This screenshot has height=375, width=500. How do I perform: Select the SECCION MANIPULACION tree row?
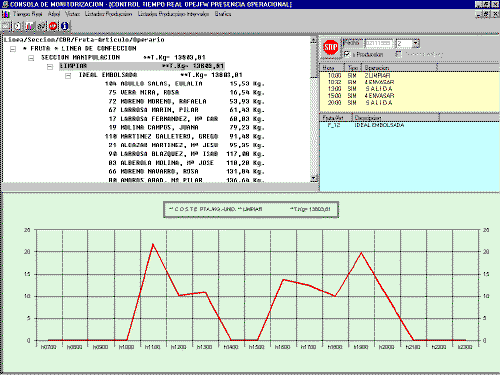point(123,57)
